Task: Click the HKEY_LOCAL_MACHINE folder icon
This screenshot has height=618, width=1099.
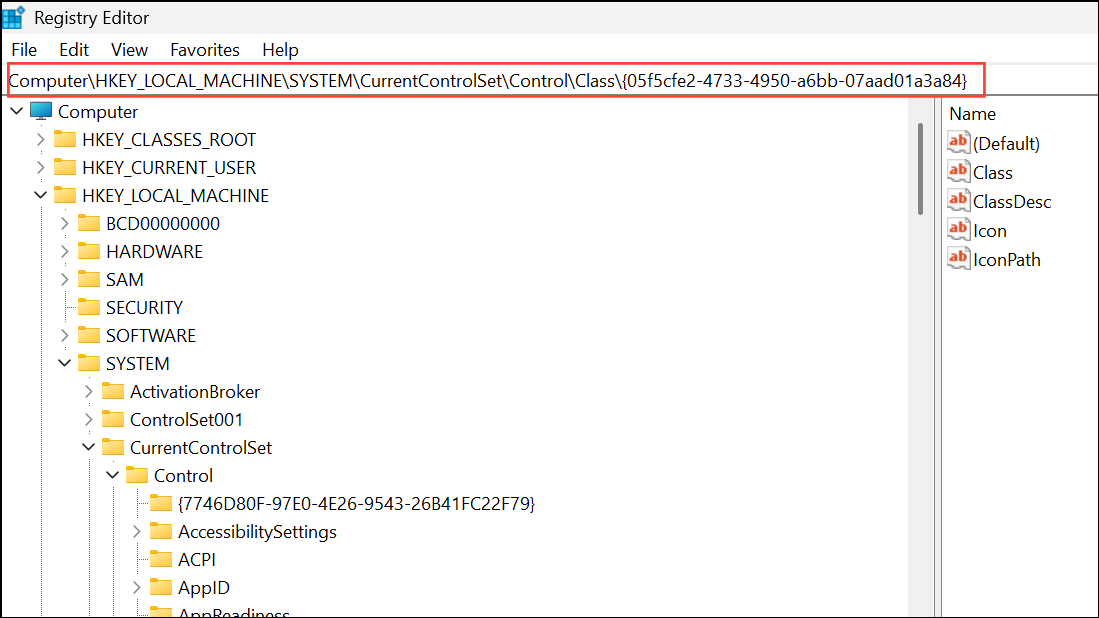Action: pos(65,195)
